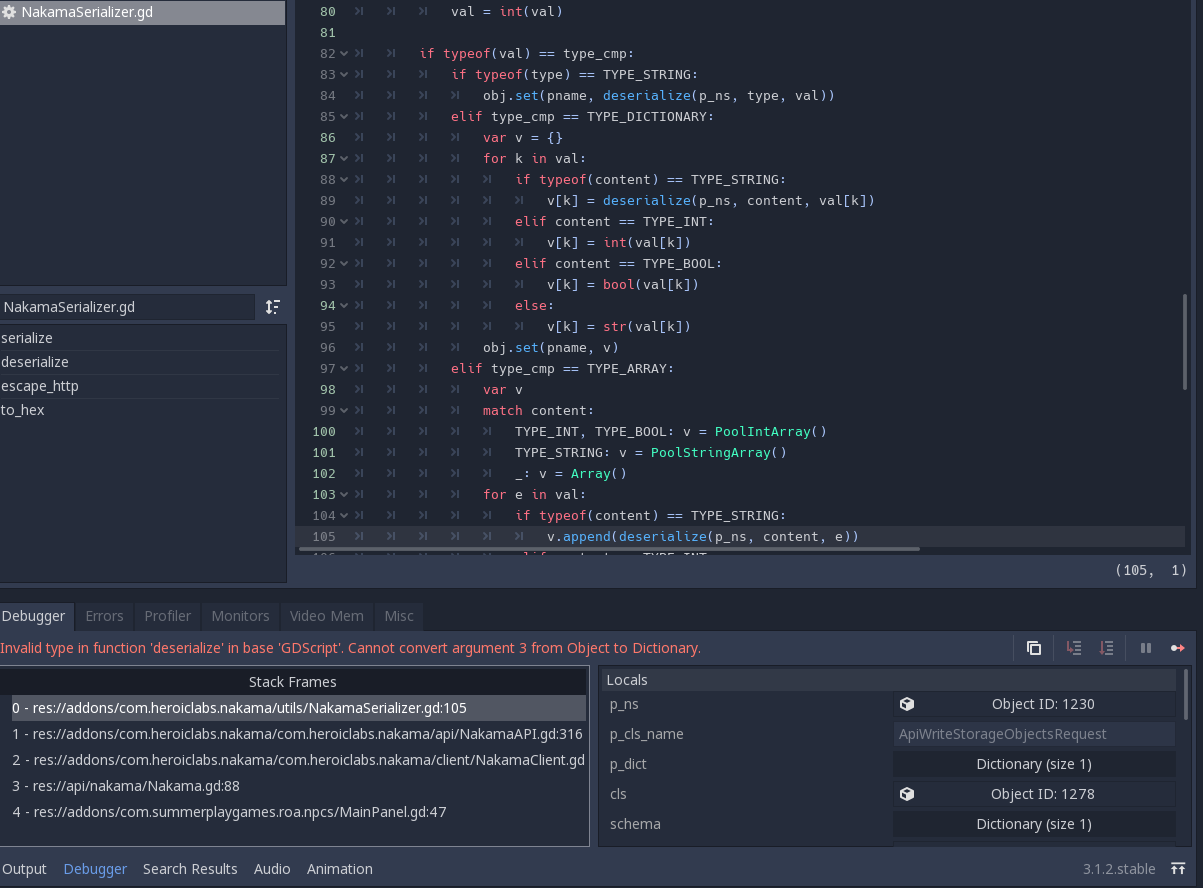Click the 3.1.2.stable version label

pyautogui.click(x=1119, y=869)
